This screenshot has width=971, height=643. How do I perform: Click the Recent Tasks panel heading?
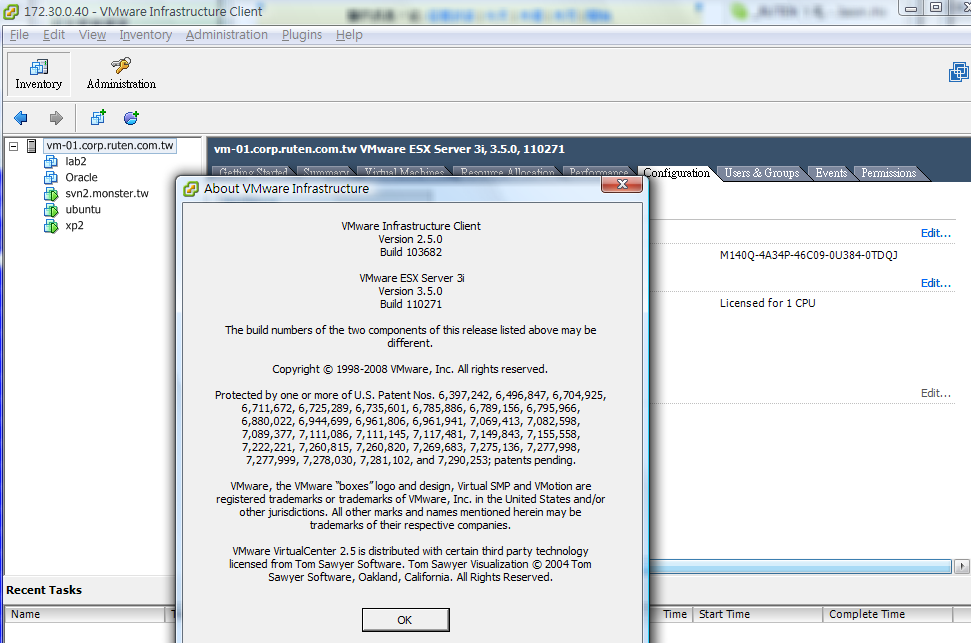click(x=44, y=590)
